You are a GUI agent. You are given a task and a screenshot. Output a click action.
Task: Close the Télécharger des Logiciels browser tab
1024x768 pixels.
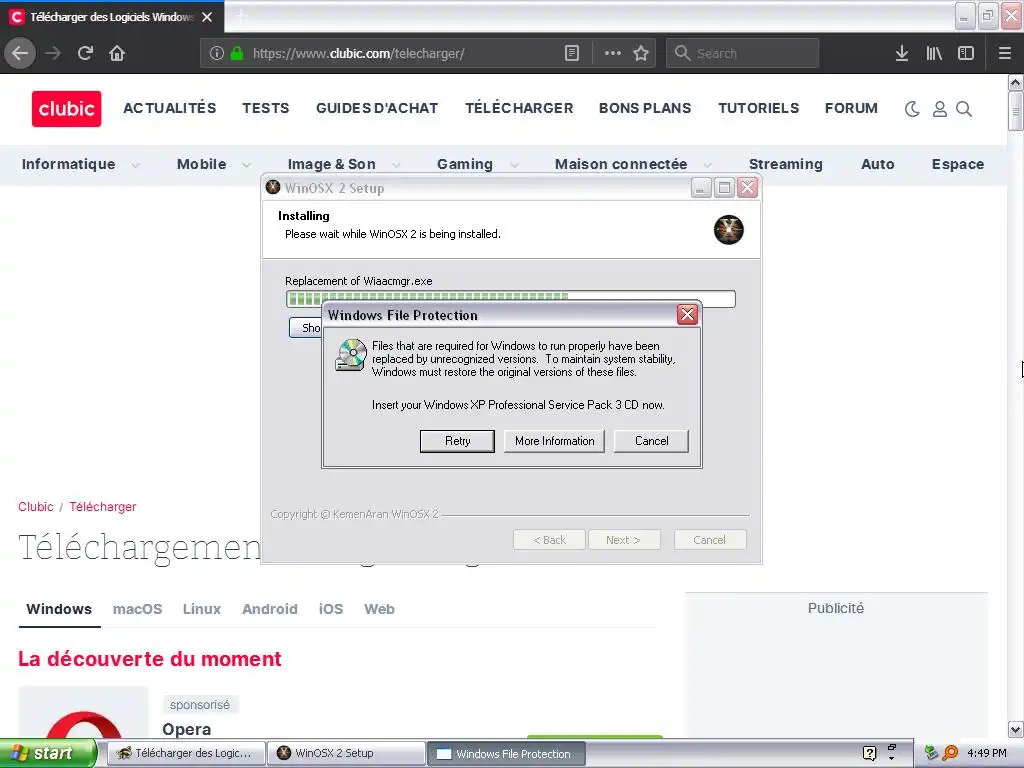(x=207, y=17)
